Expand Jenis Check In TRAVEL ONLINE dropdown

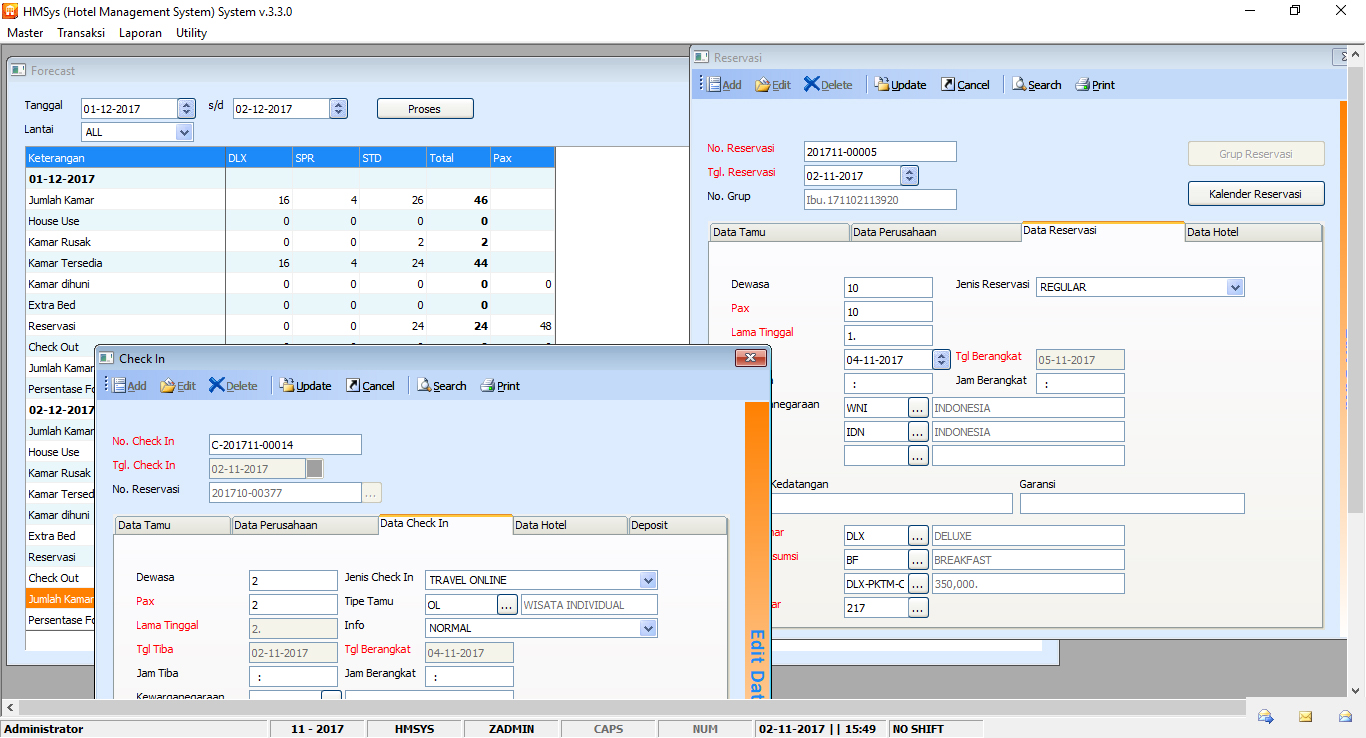click(x=648, y=580)
